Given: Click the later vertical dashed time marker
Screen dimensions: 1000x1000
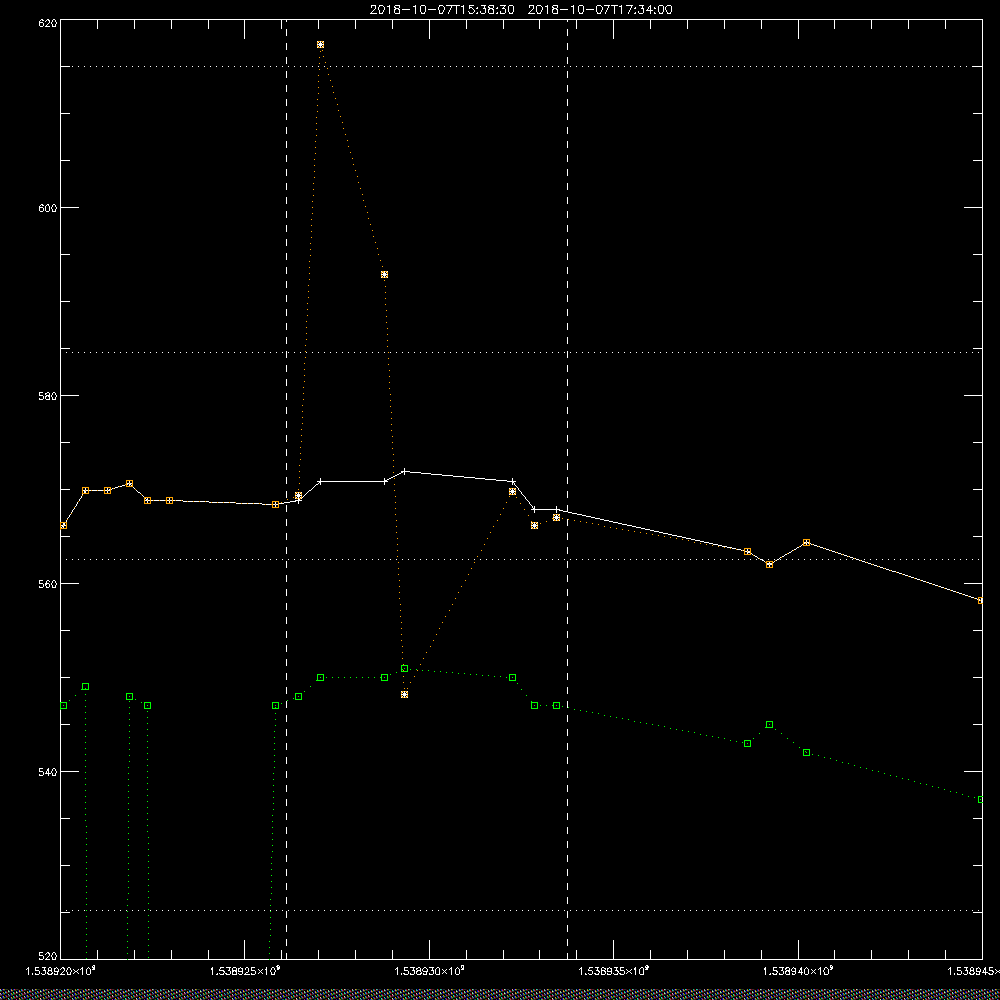Looking at the screenshot, I should 568,489.
